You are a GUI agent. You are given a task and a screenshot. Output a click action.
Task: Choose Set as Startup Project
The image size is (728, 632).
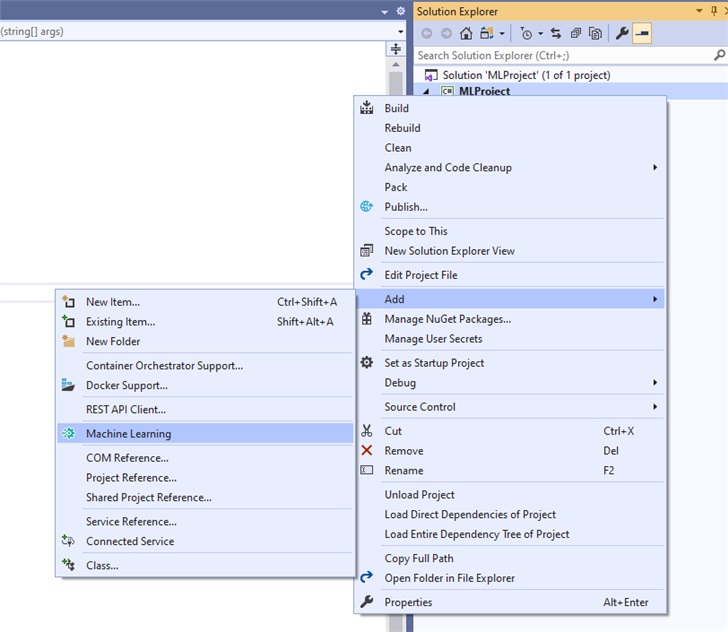pyautogui.click(x=511, y=363)
